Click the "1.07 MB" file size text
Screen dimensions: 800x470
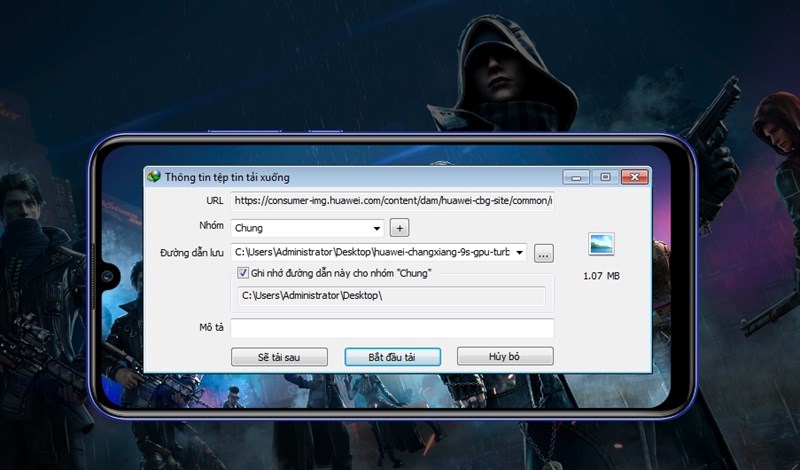[x=601, y=276]
